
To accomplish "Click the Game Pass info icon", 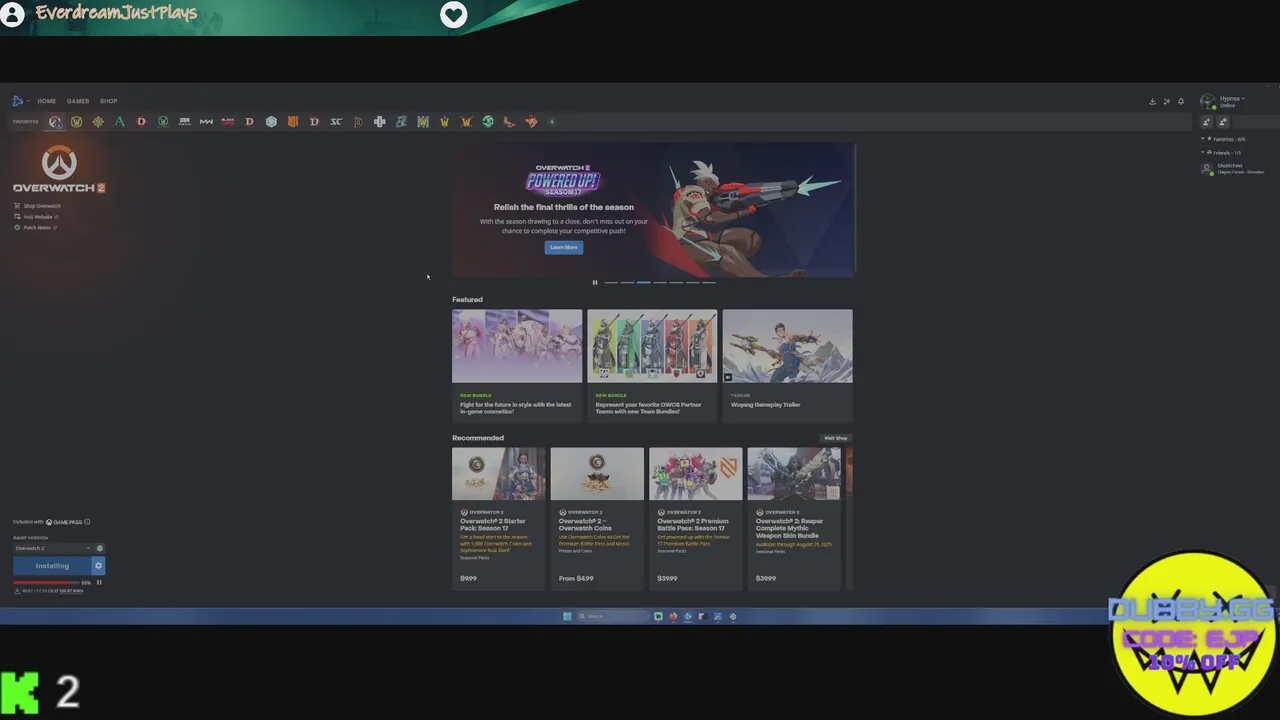I will 87,522.
